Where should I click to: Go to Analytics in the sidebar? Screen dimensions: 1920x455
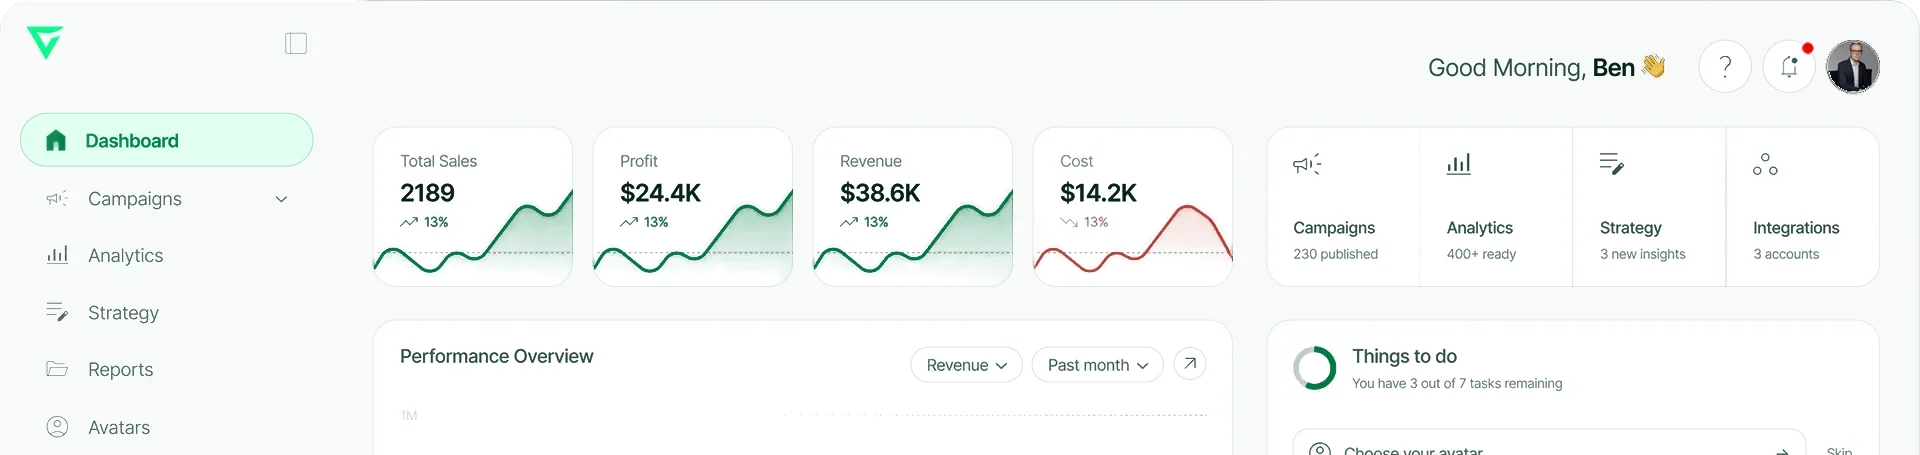166,255
